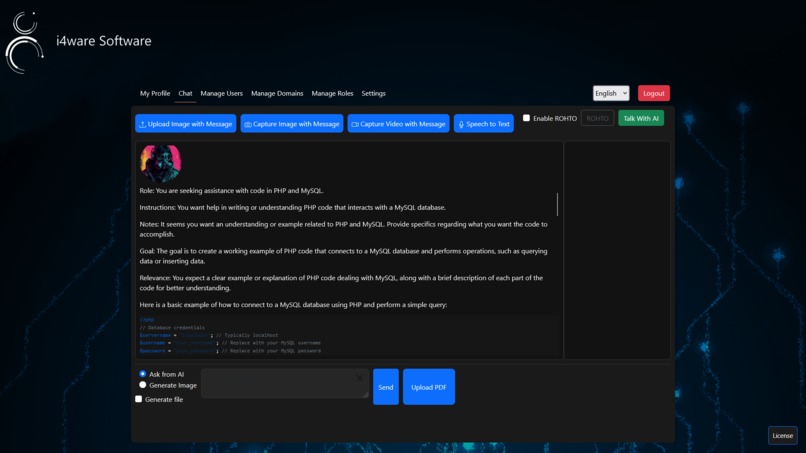
Task: Enable the ROHTO checkbox
Action: pos(526,118)
